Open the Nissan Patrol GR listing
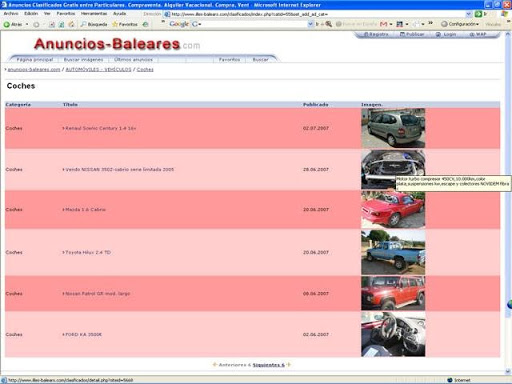512x384 pixels. pyautogui.click(x=98, y=294)
